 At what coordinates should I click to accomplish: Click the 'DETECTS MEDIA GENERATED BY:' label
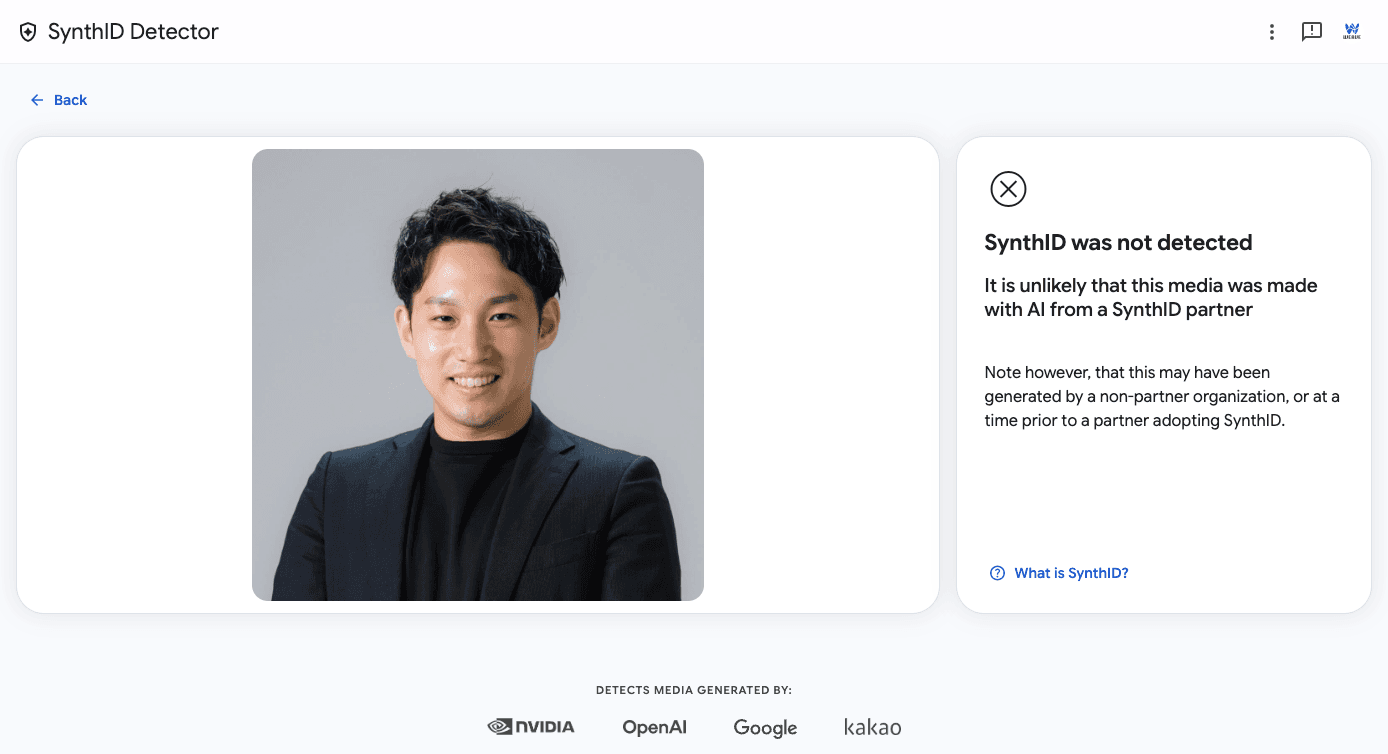click(694, 690)
